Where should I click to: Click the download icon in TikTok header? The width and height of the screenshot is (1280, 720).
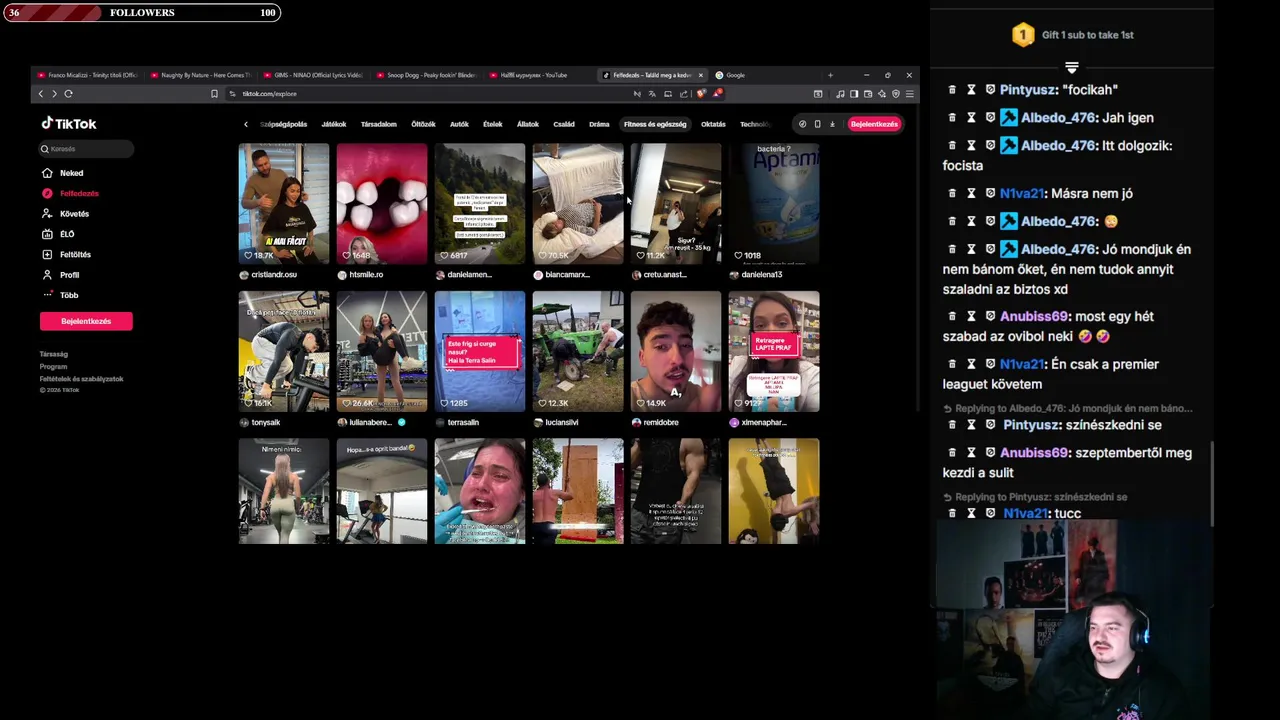pyautogui.click(x=832, y=124)
